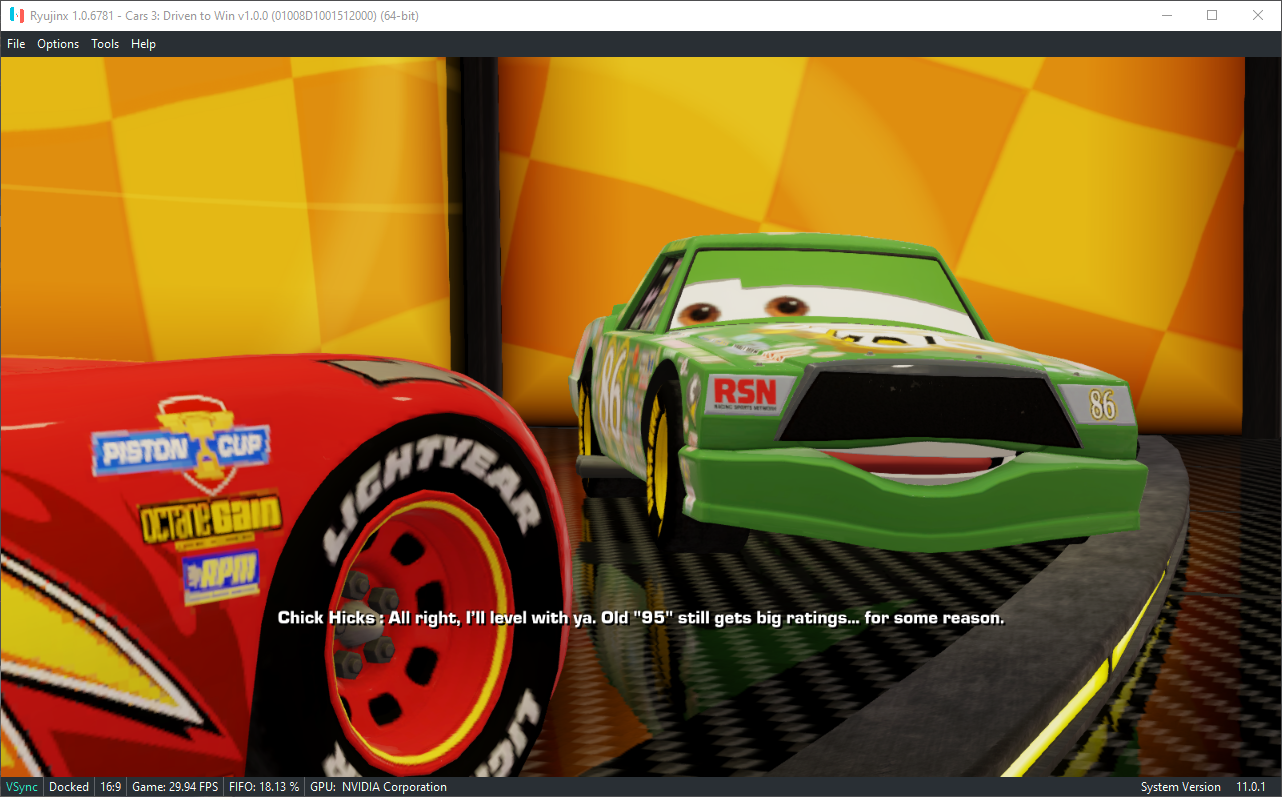Click the Ryujinx app icon in title bar
The height and width of the screenshot is (797, 1282).
click(x=16, y=15)
